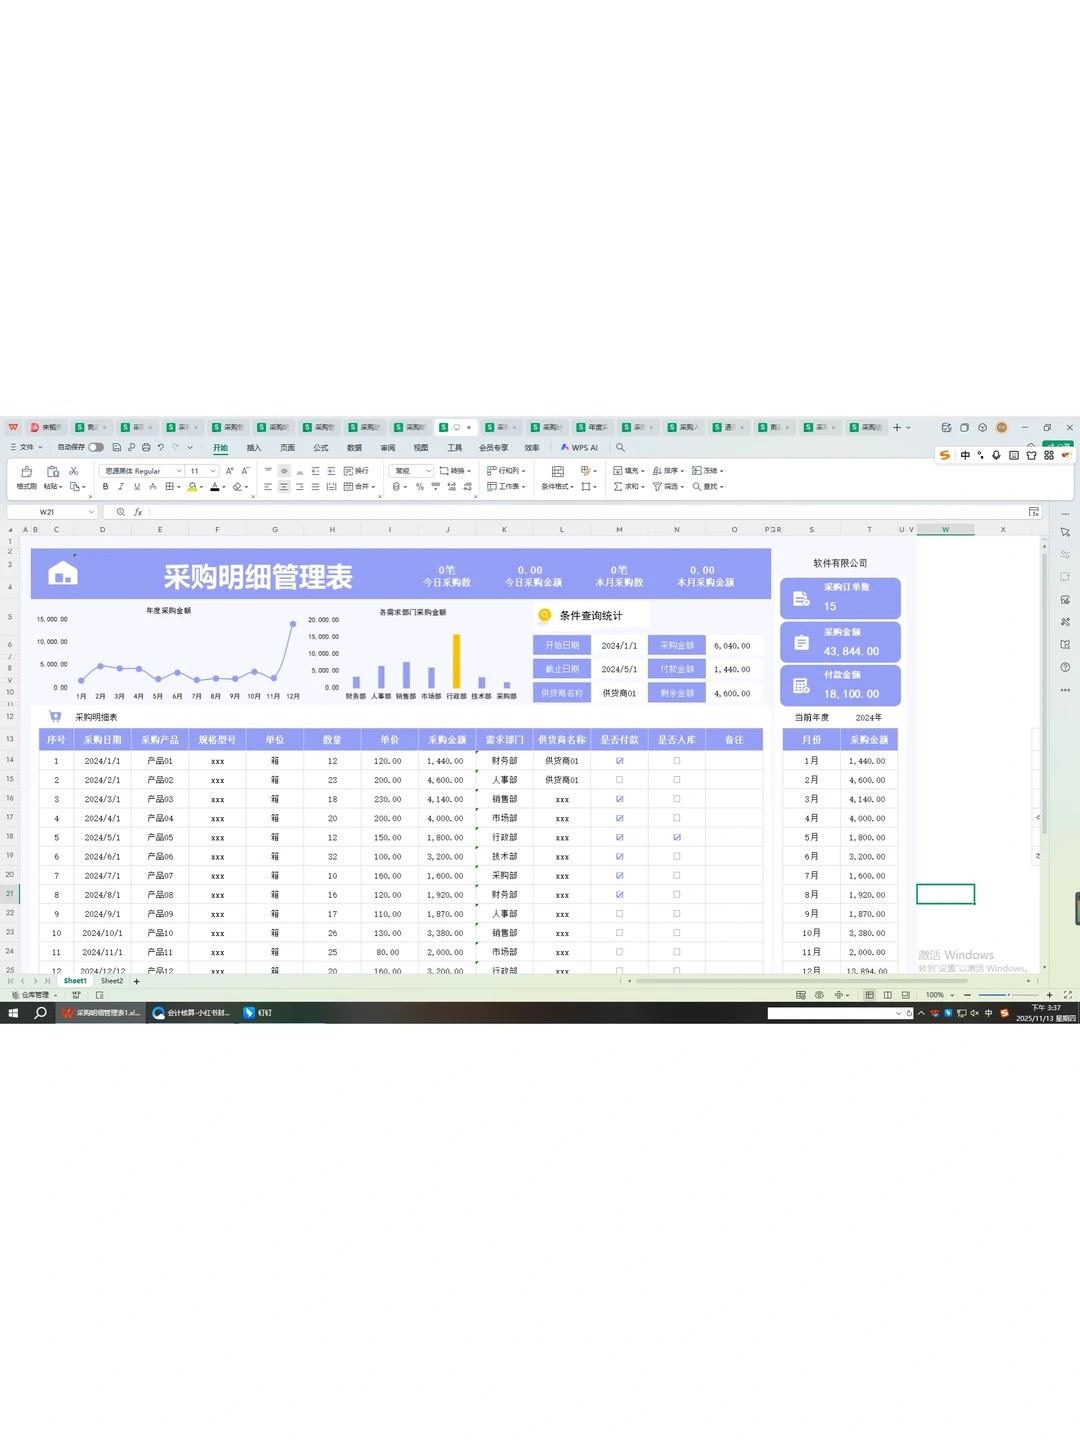
Task: Click the Table Style icon above 条件格式
Action: (558, 471)
